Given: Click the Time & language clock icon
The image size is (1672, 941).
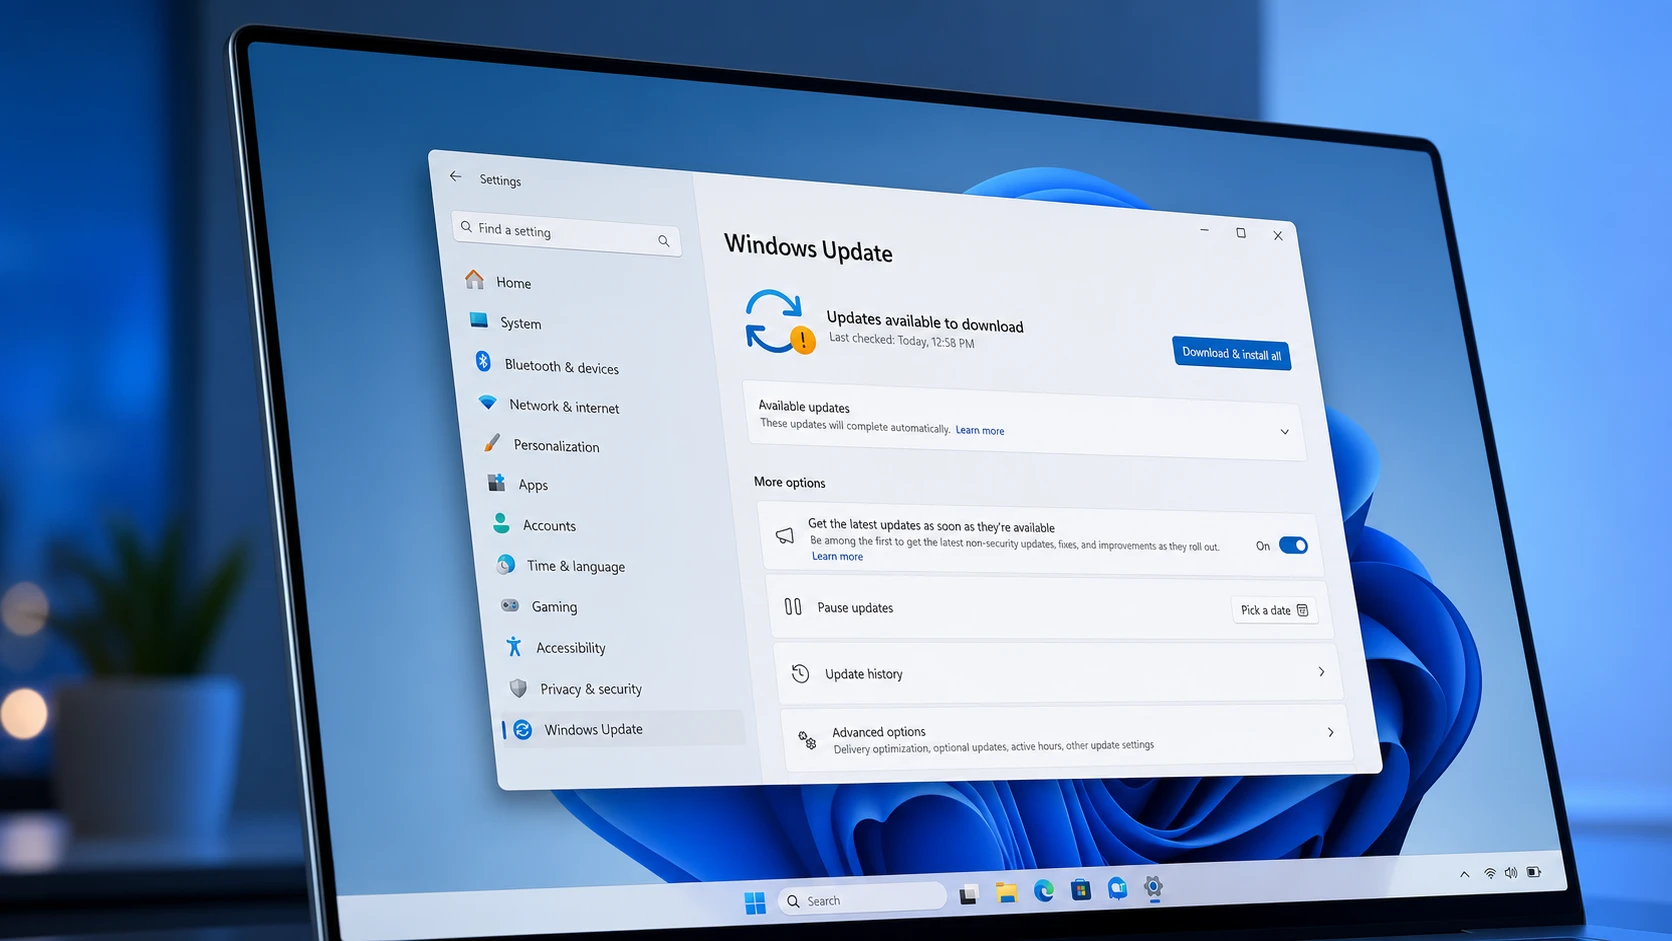Looking at the screenshot, I should coord(506,564).
